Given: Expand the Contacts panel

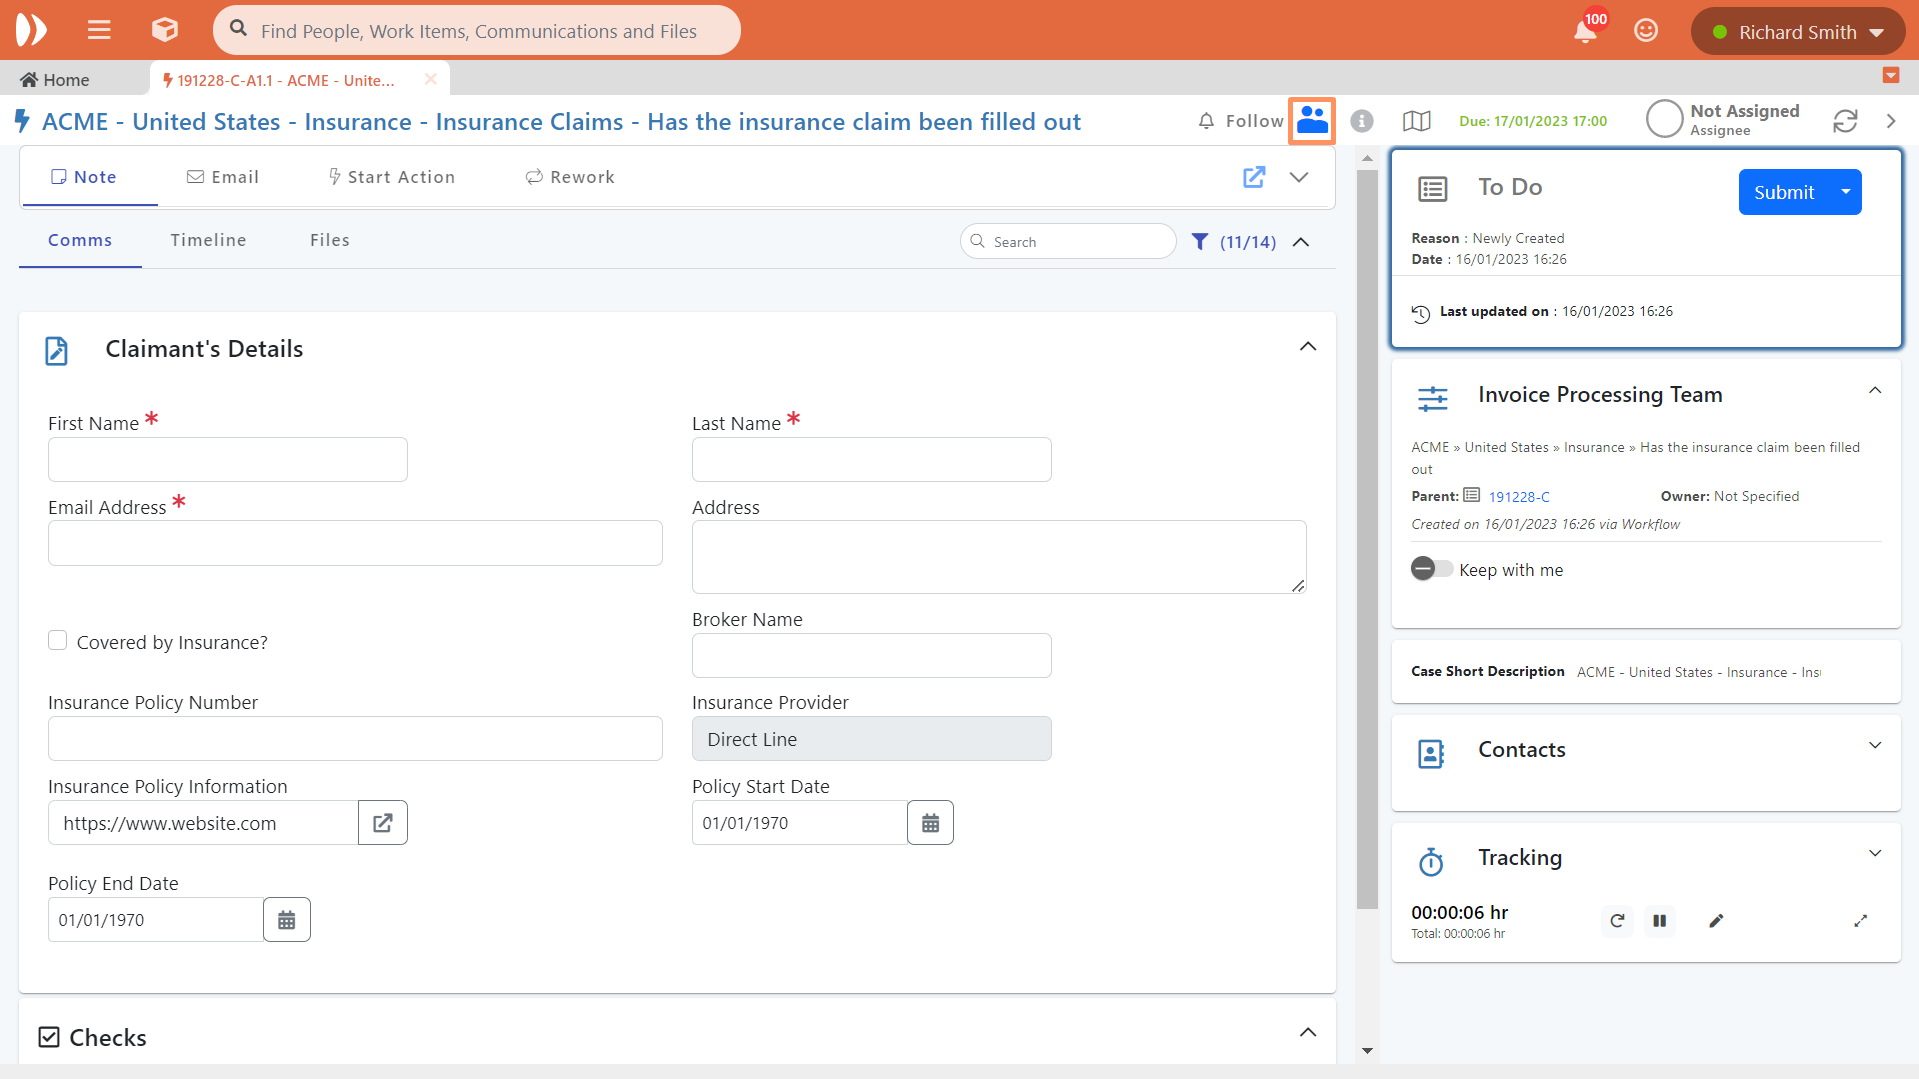Looking at the screenshot, I should click(1875, 746).
